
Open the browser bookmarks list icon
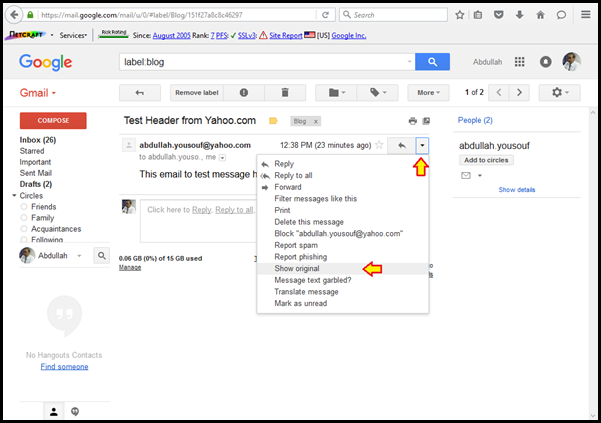(478, 15)
